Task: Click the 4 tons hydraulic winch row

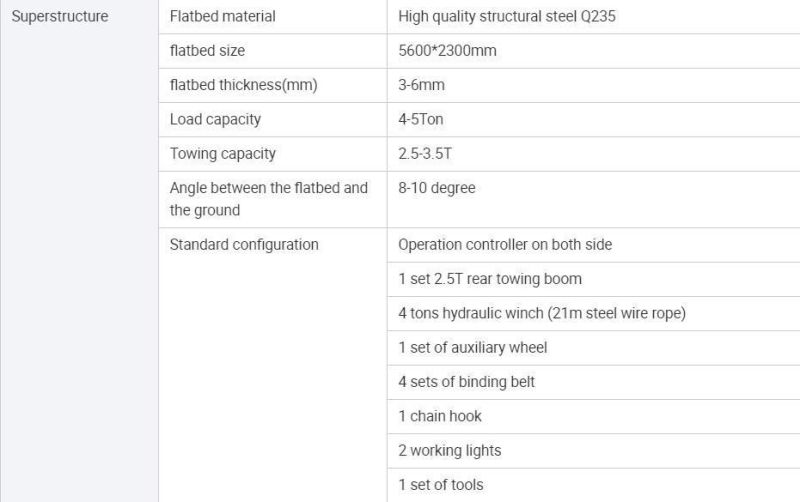Action: 594,314
